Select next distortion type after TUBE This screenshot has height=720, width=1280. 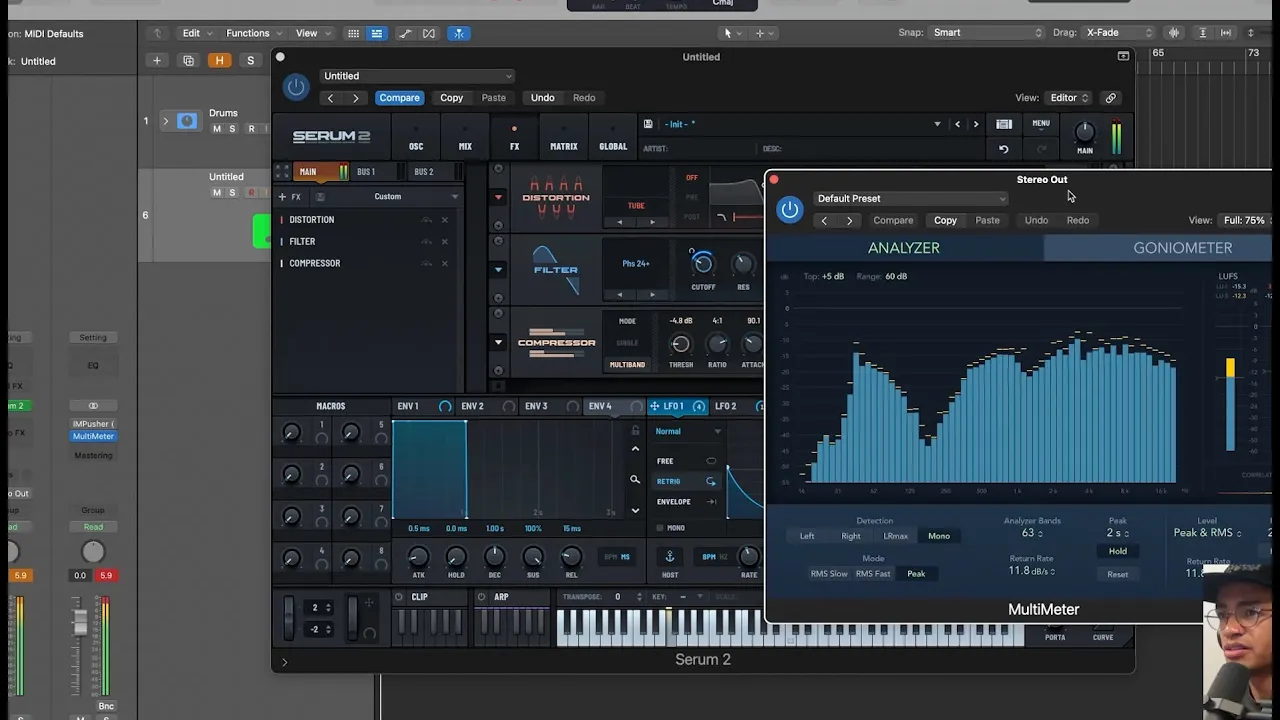[653, 222]
